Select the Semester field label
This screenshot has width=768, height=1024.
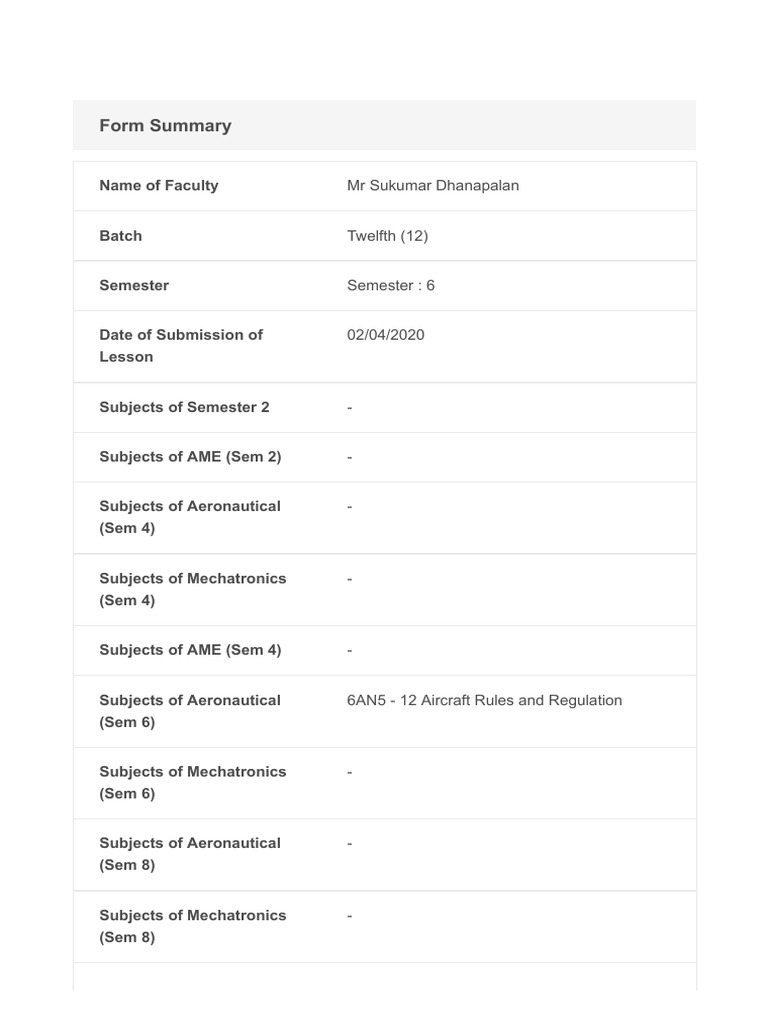134,285
